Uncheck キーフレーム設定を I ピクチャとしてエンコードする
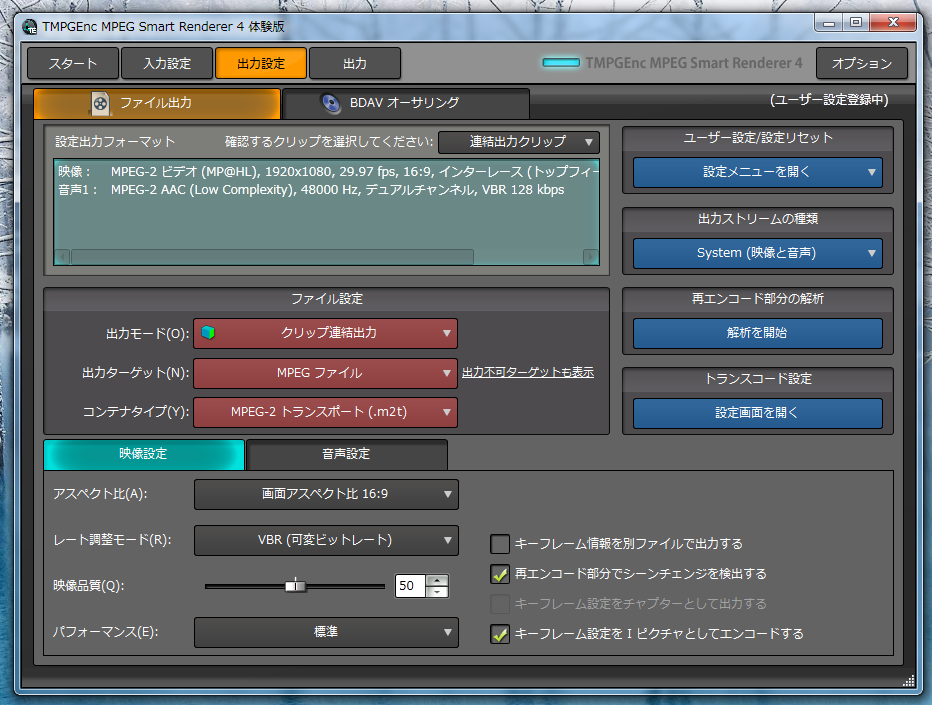The height and width of the screenshot is (705, 932). click(500, 633)
